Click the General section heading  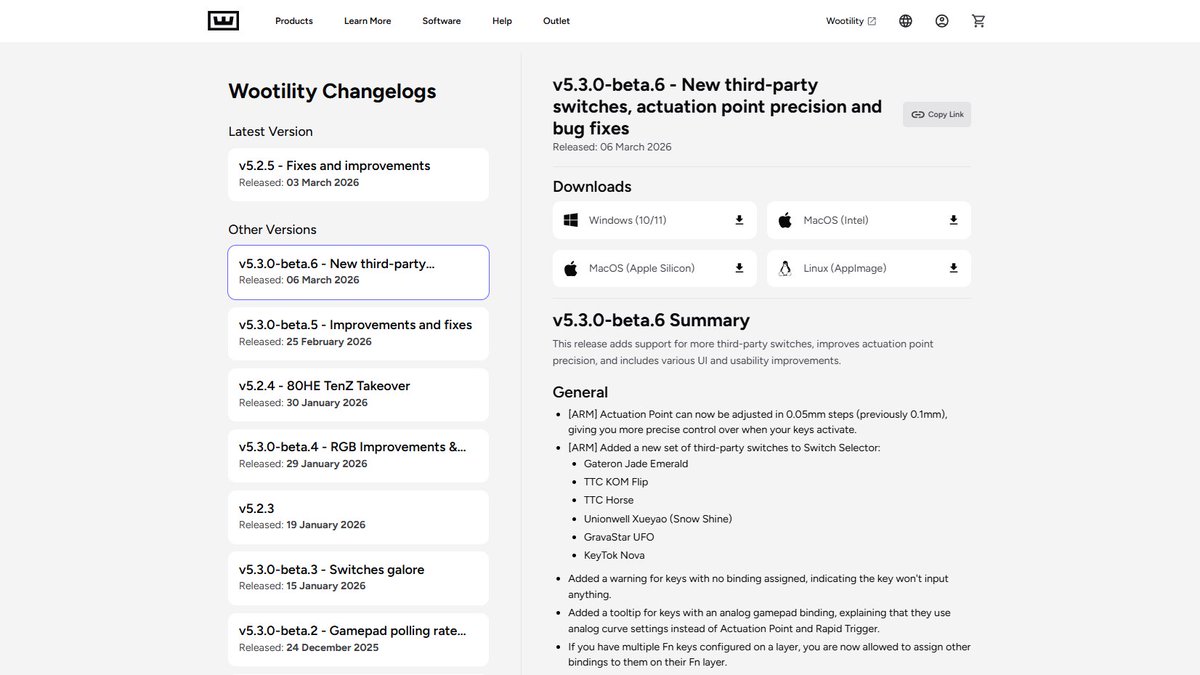[580, 392]
